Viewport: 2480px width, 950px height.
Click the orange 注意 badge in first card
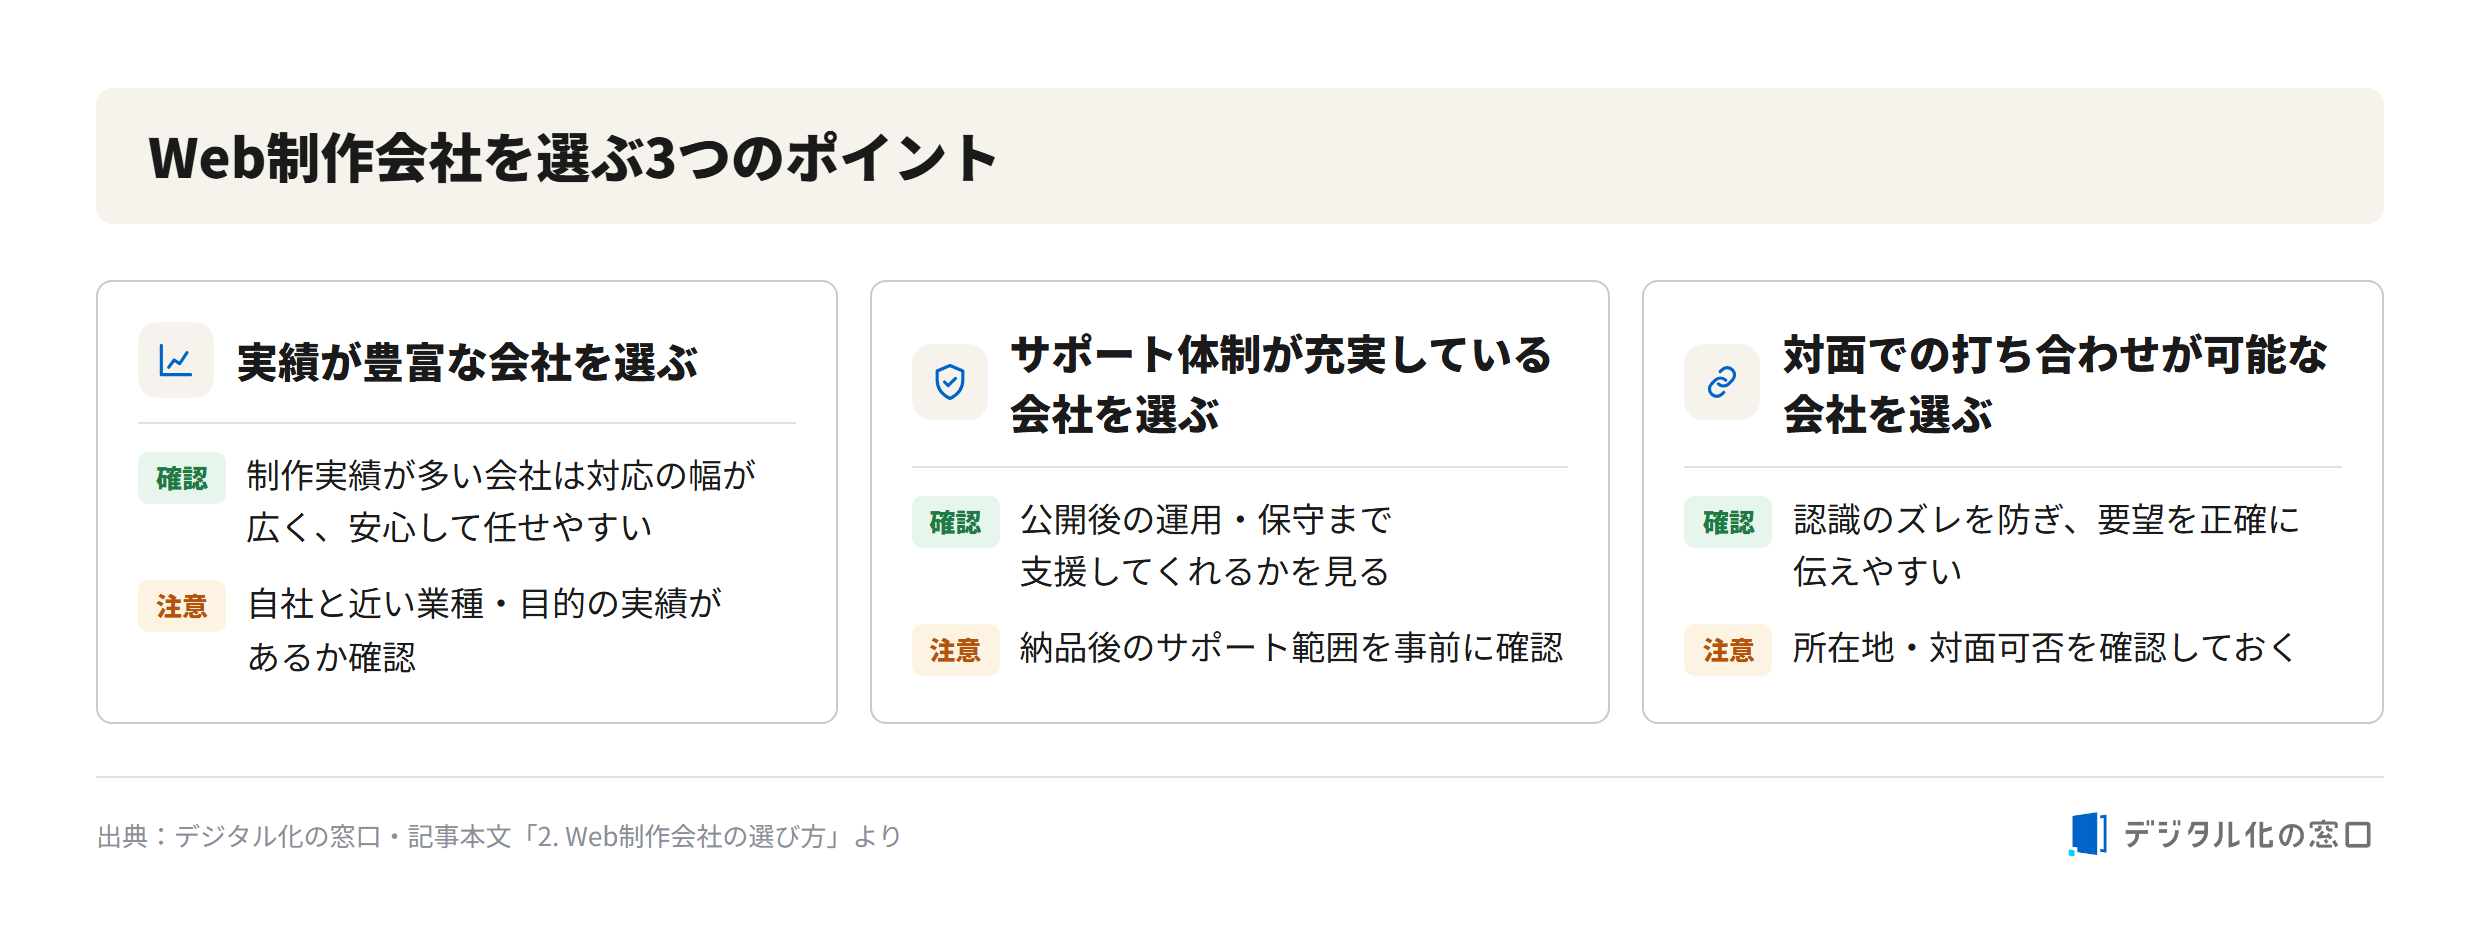coord(182,606)
